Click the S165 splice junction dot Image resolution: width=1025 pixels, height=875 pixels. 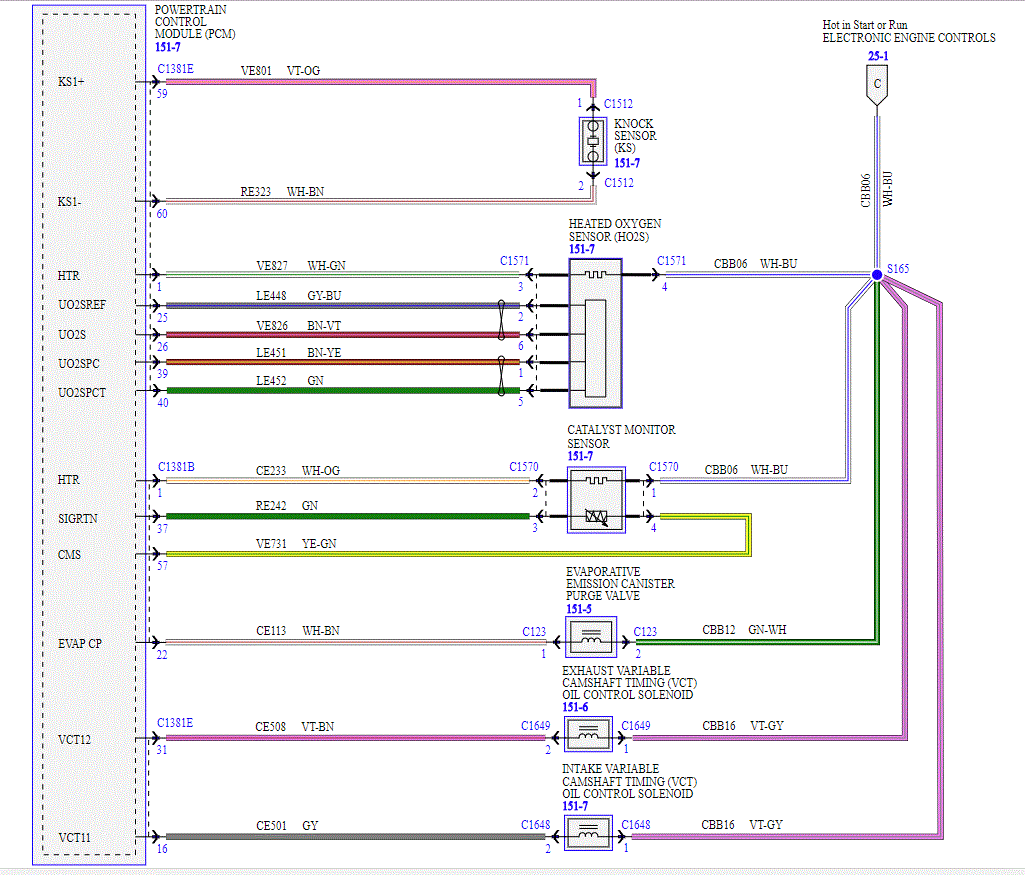877,275
